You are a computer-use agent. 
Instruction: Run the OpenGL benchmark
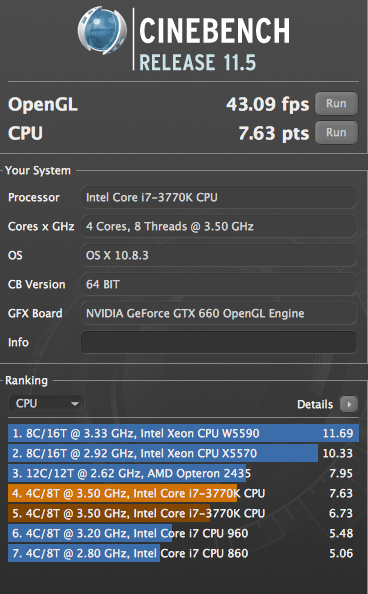coord(336,103)
